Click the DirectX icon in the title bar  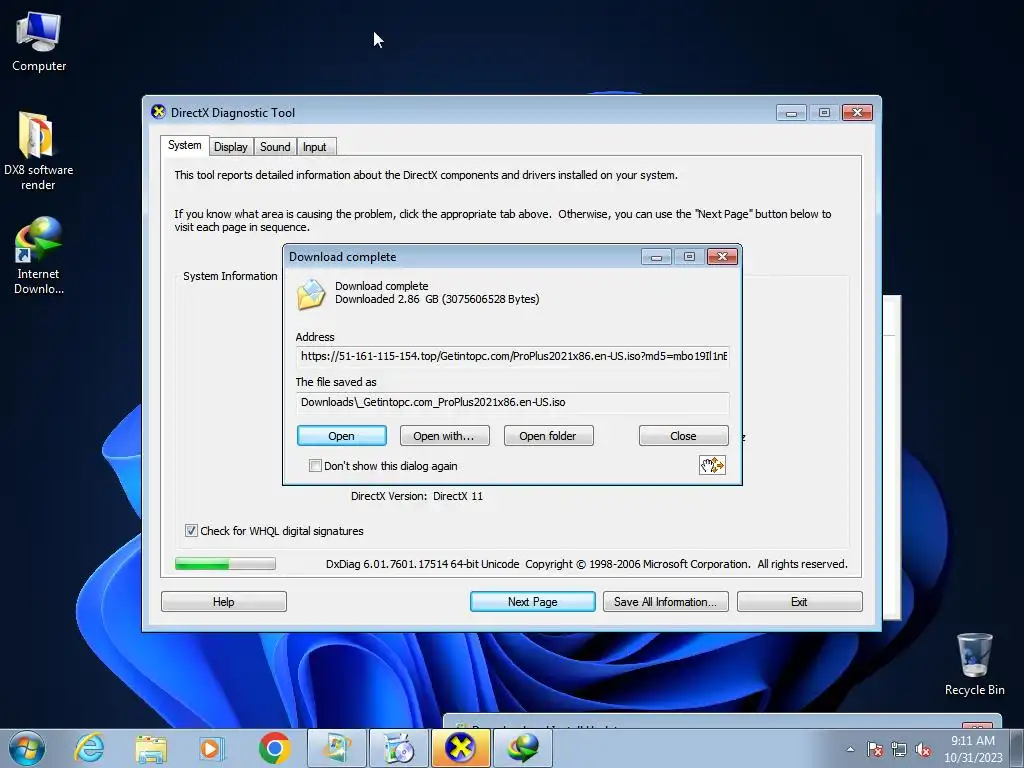tap(158, 112)
